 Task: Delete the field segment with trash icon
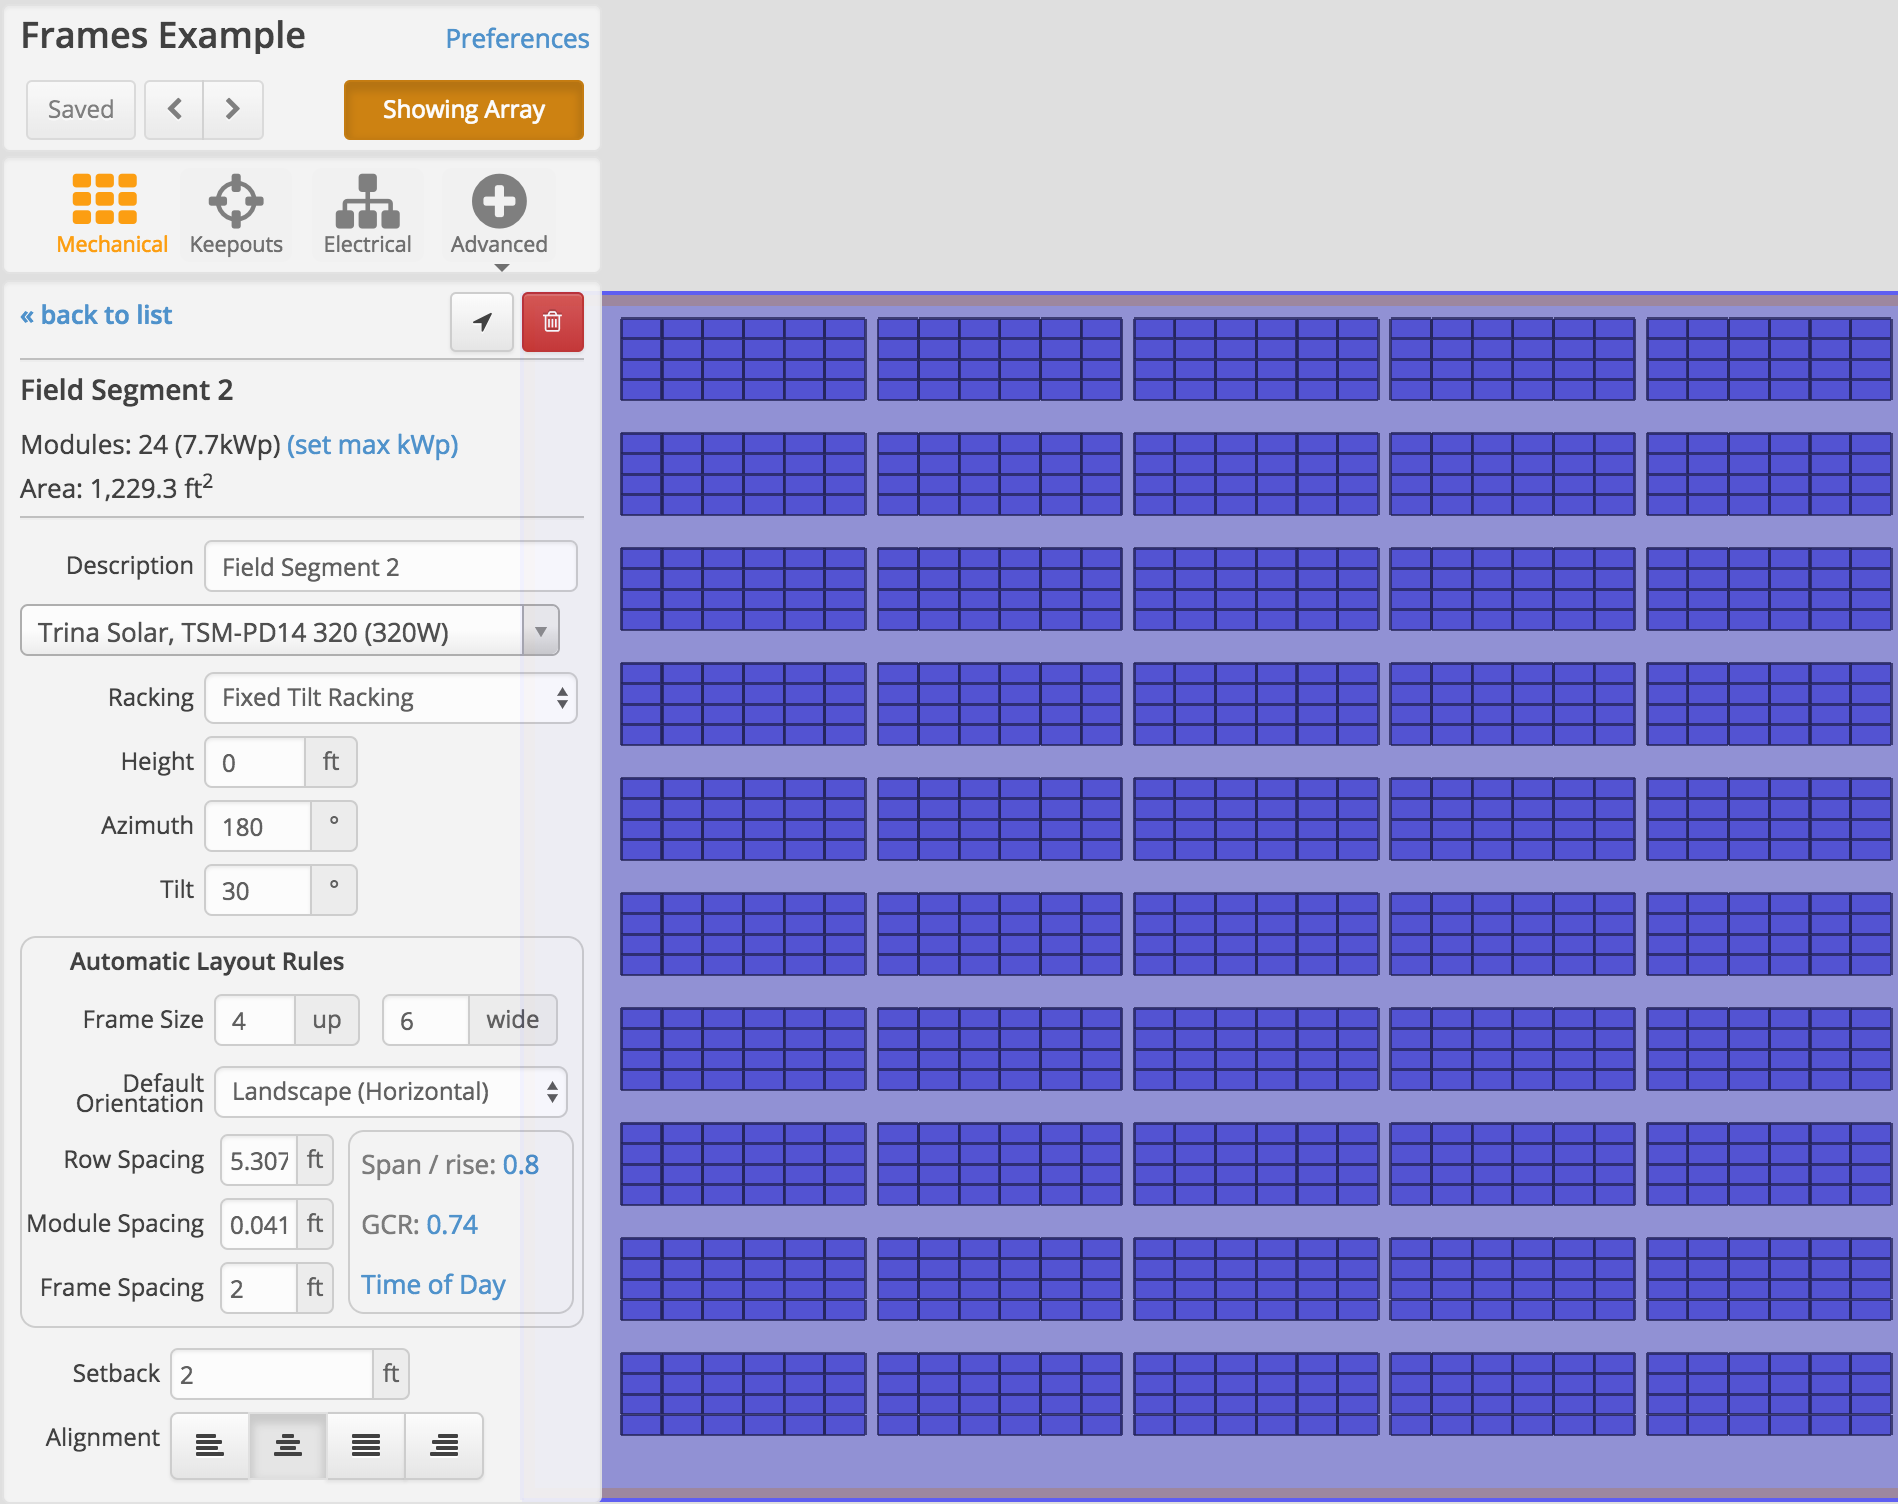(552, 322)
